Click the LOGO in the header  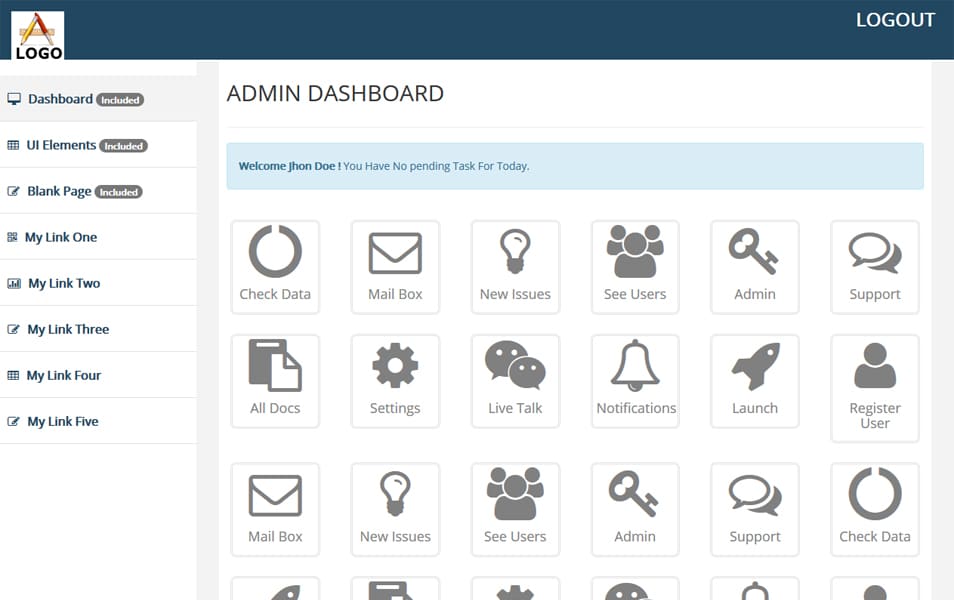tap(37, 33)
